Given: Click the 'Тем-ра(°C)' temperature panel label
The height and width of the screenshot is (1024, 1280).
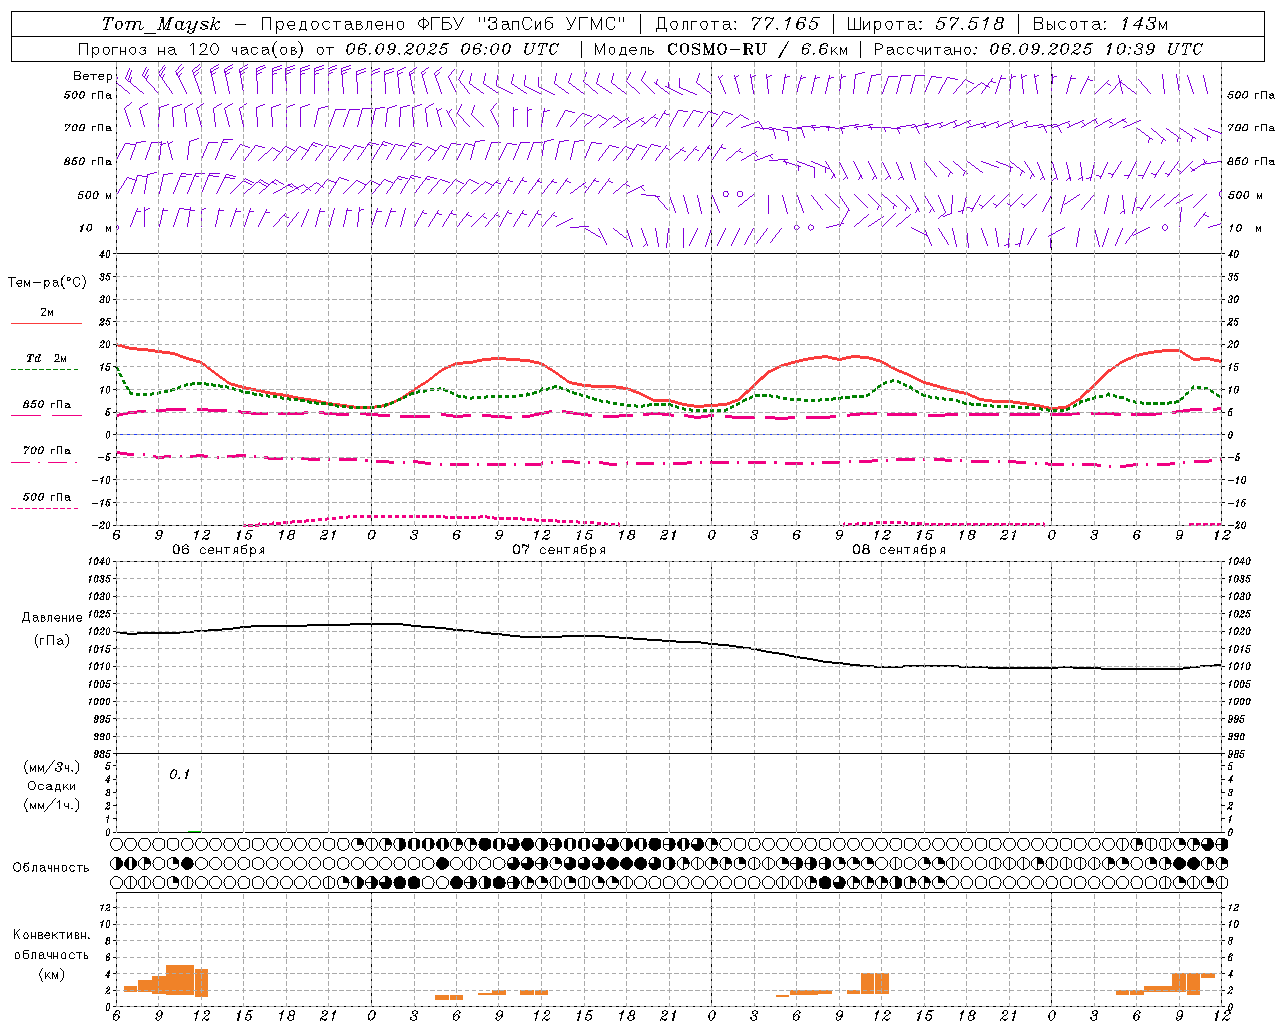Looking at the screenshot, I should 47,282.
